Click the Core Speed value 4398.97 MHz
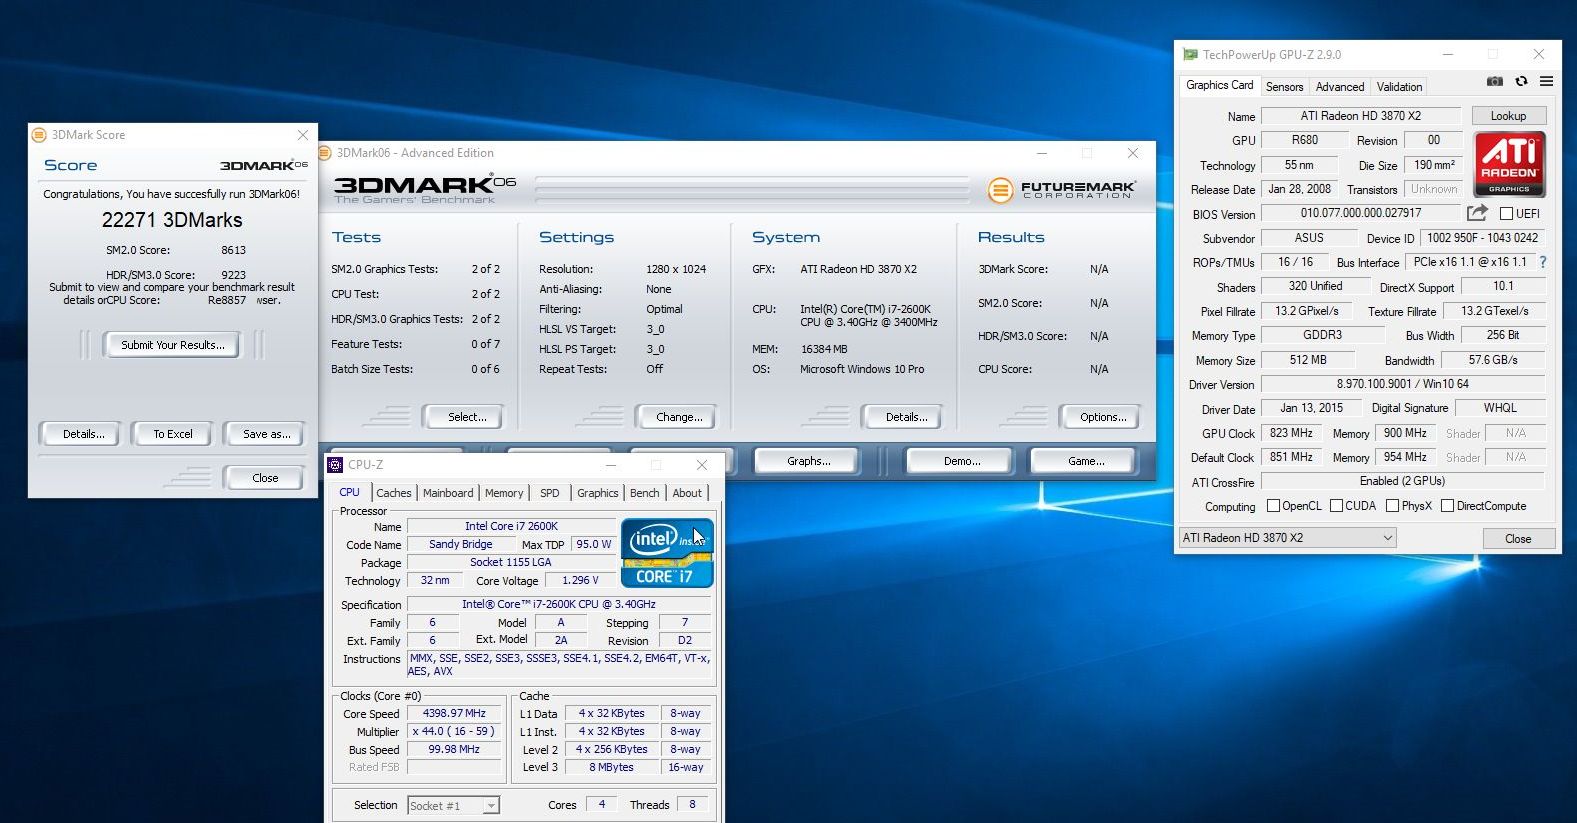This screenshot has width=1577, height=823. pyautogui.click(x=454, y=713)
